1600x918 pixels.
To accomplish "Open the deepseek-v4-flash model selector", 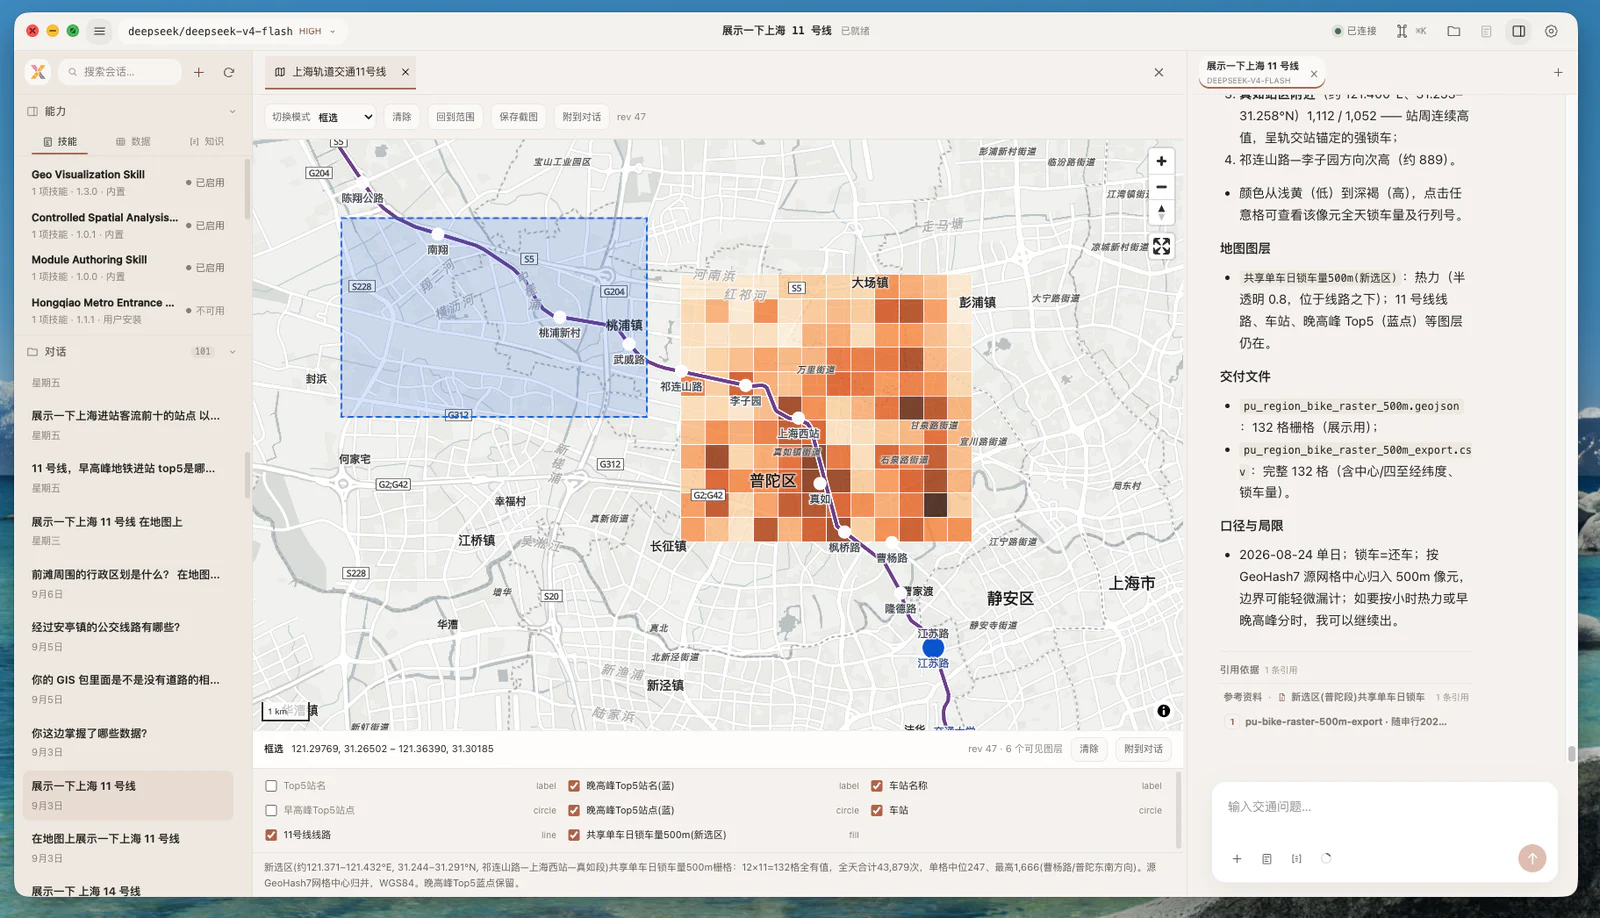I will (232, 31).
